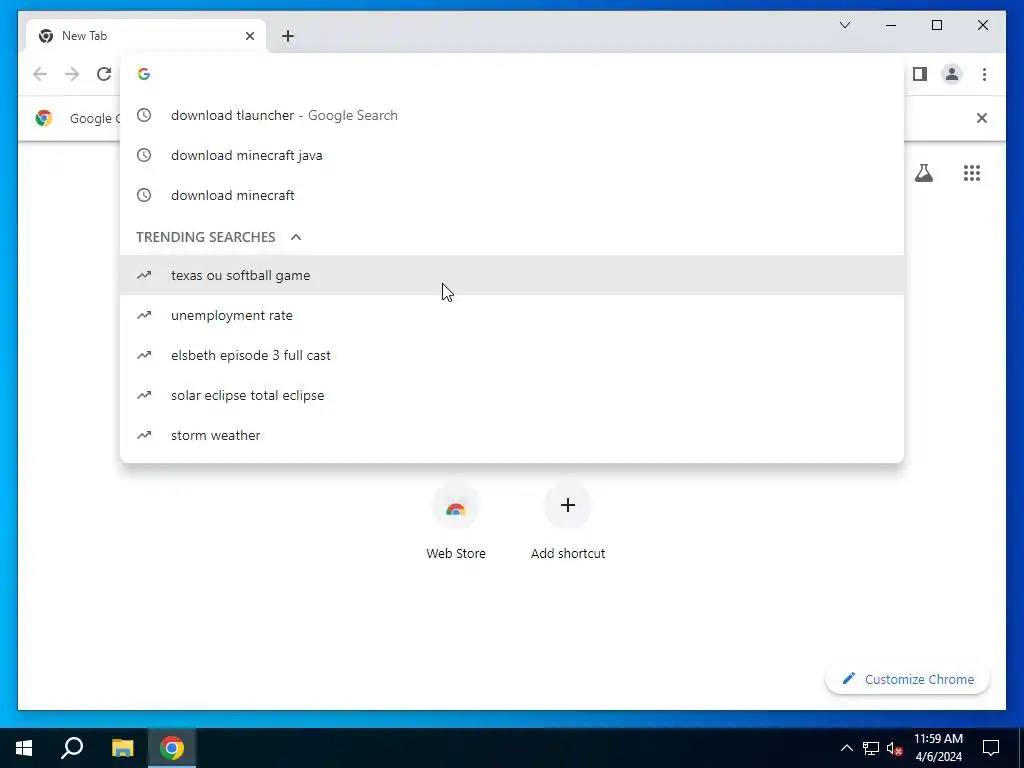Screen dimensions: 1024x768
Task: Click the Add shortcut plus icon
Action: coord(568,505)
